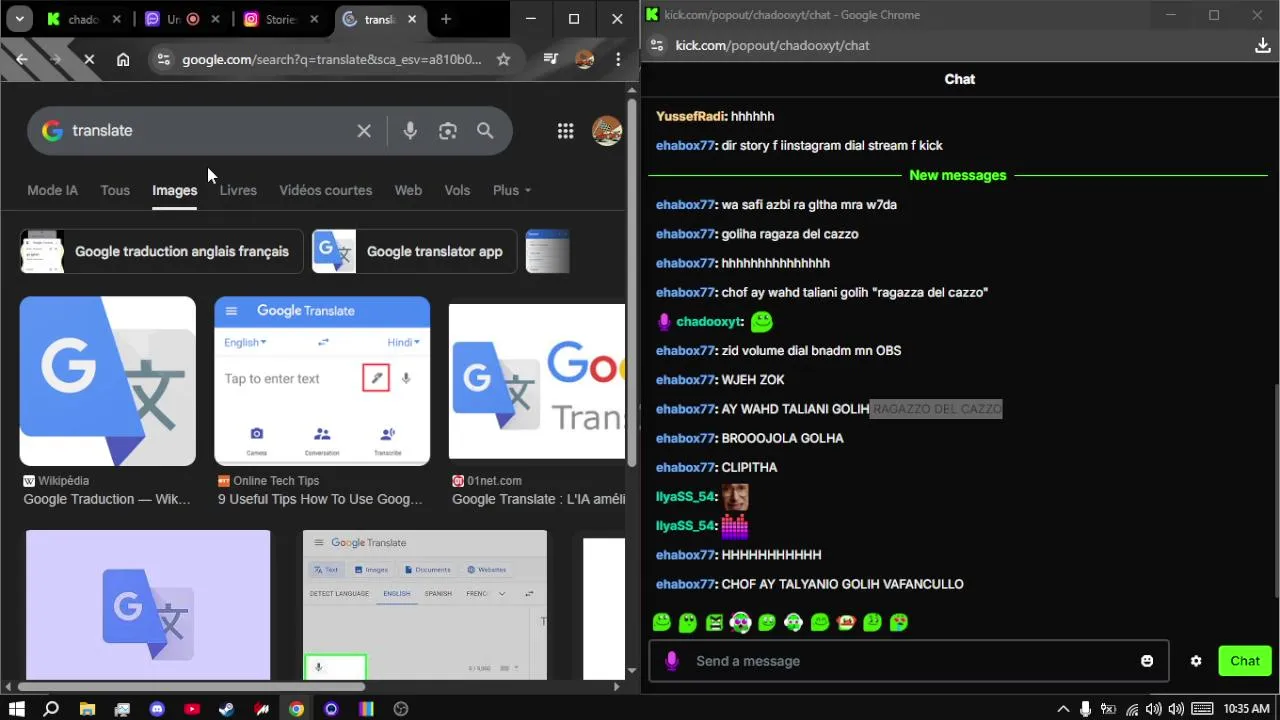
Task: Select the Livres search tab
Action: point(238,190)
